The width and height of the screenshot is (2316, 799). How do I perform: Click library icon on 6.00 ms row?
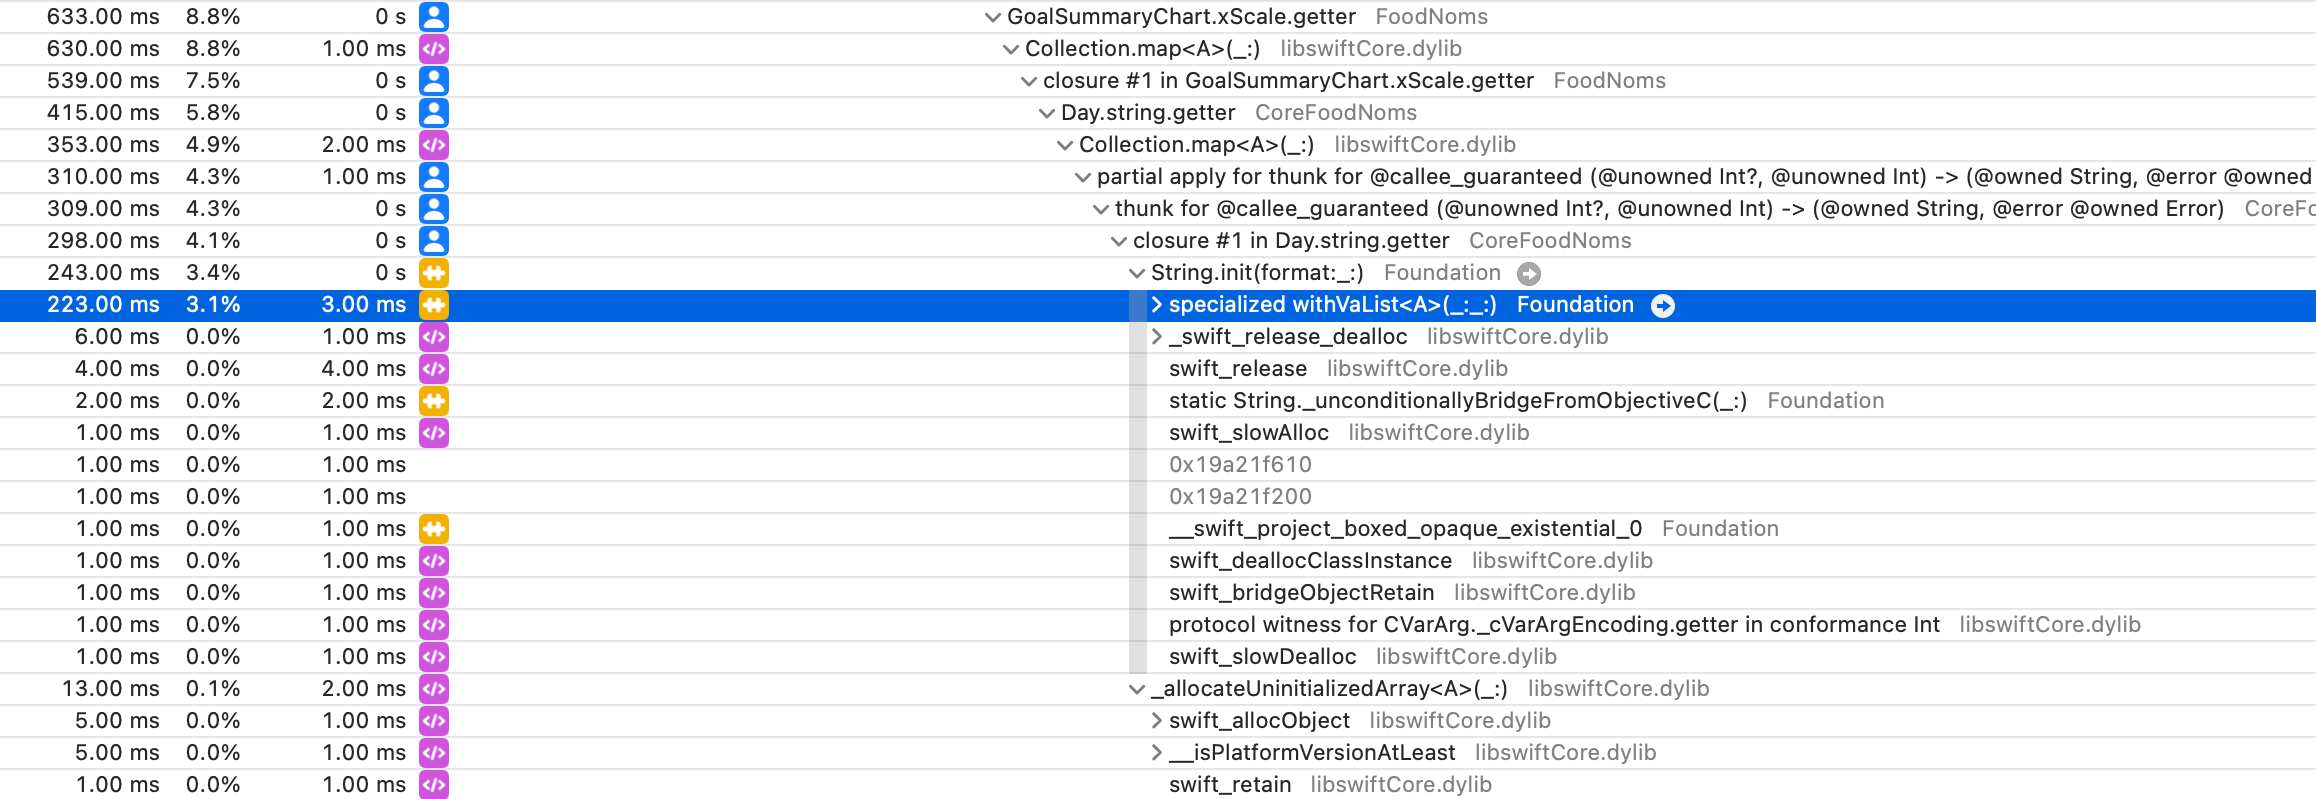[x=434, y=337]
